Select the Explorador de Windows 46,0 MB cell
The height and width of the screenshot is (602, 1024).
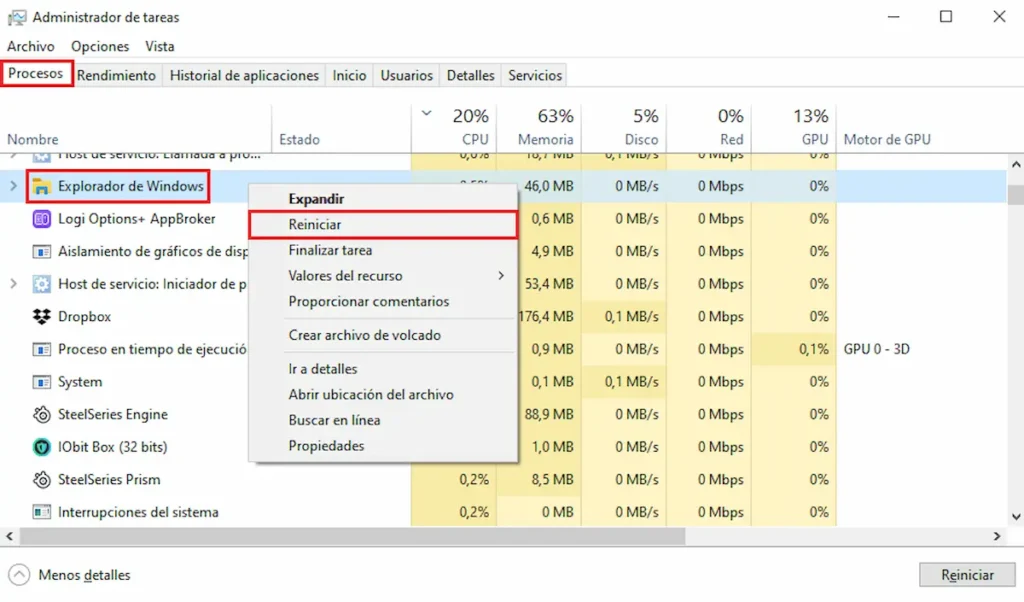(x=549, y=186)
